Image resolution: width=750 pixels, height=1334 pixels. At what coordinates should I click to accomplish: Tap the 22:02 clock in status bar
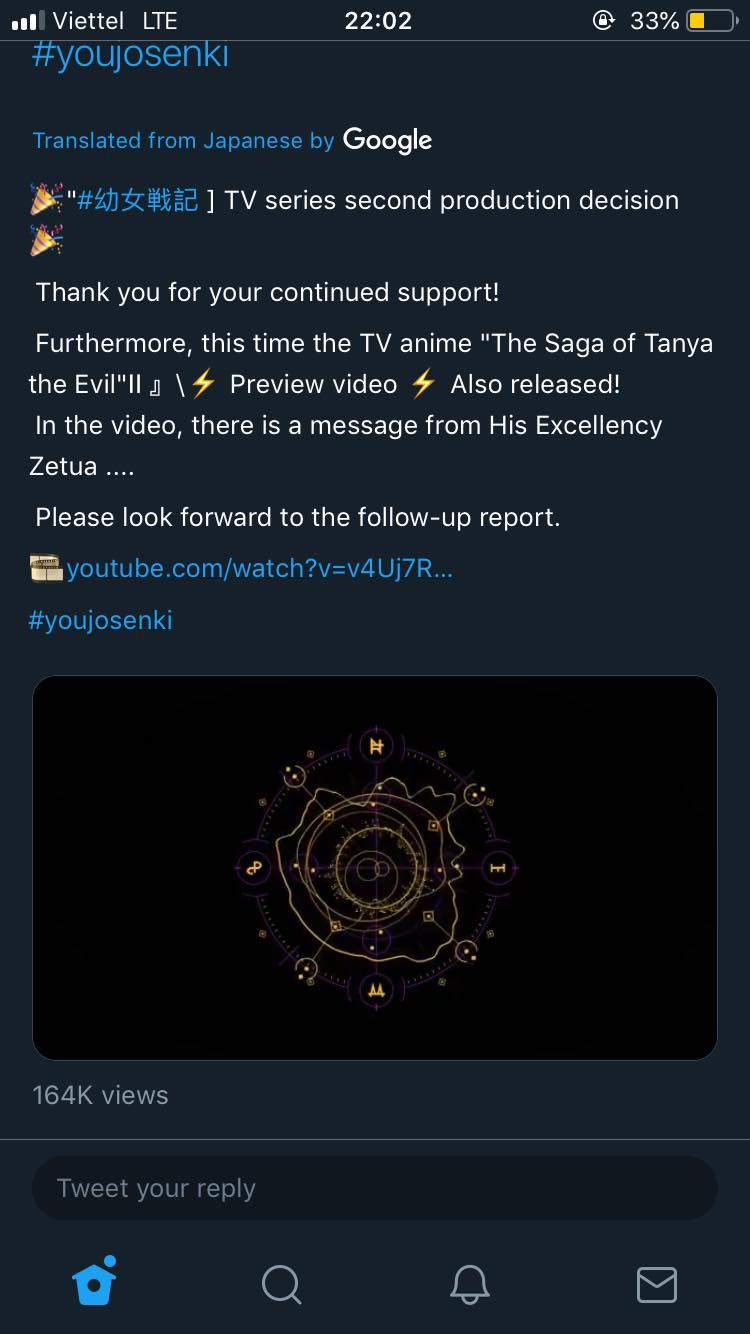pyautogui.click(x=377, y=21)
